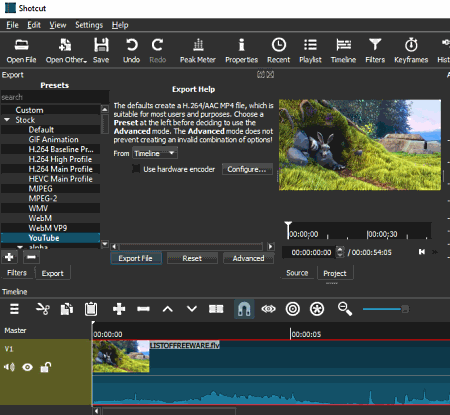Switch to the Filters tab

[17, 273]
